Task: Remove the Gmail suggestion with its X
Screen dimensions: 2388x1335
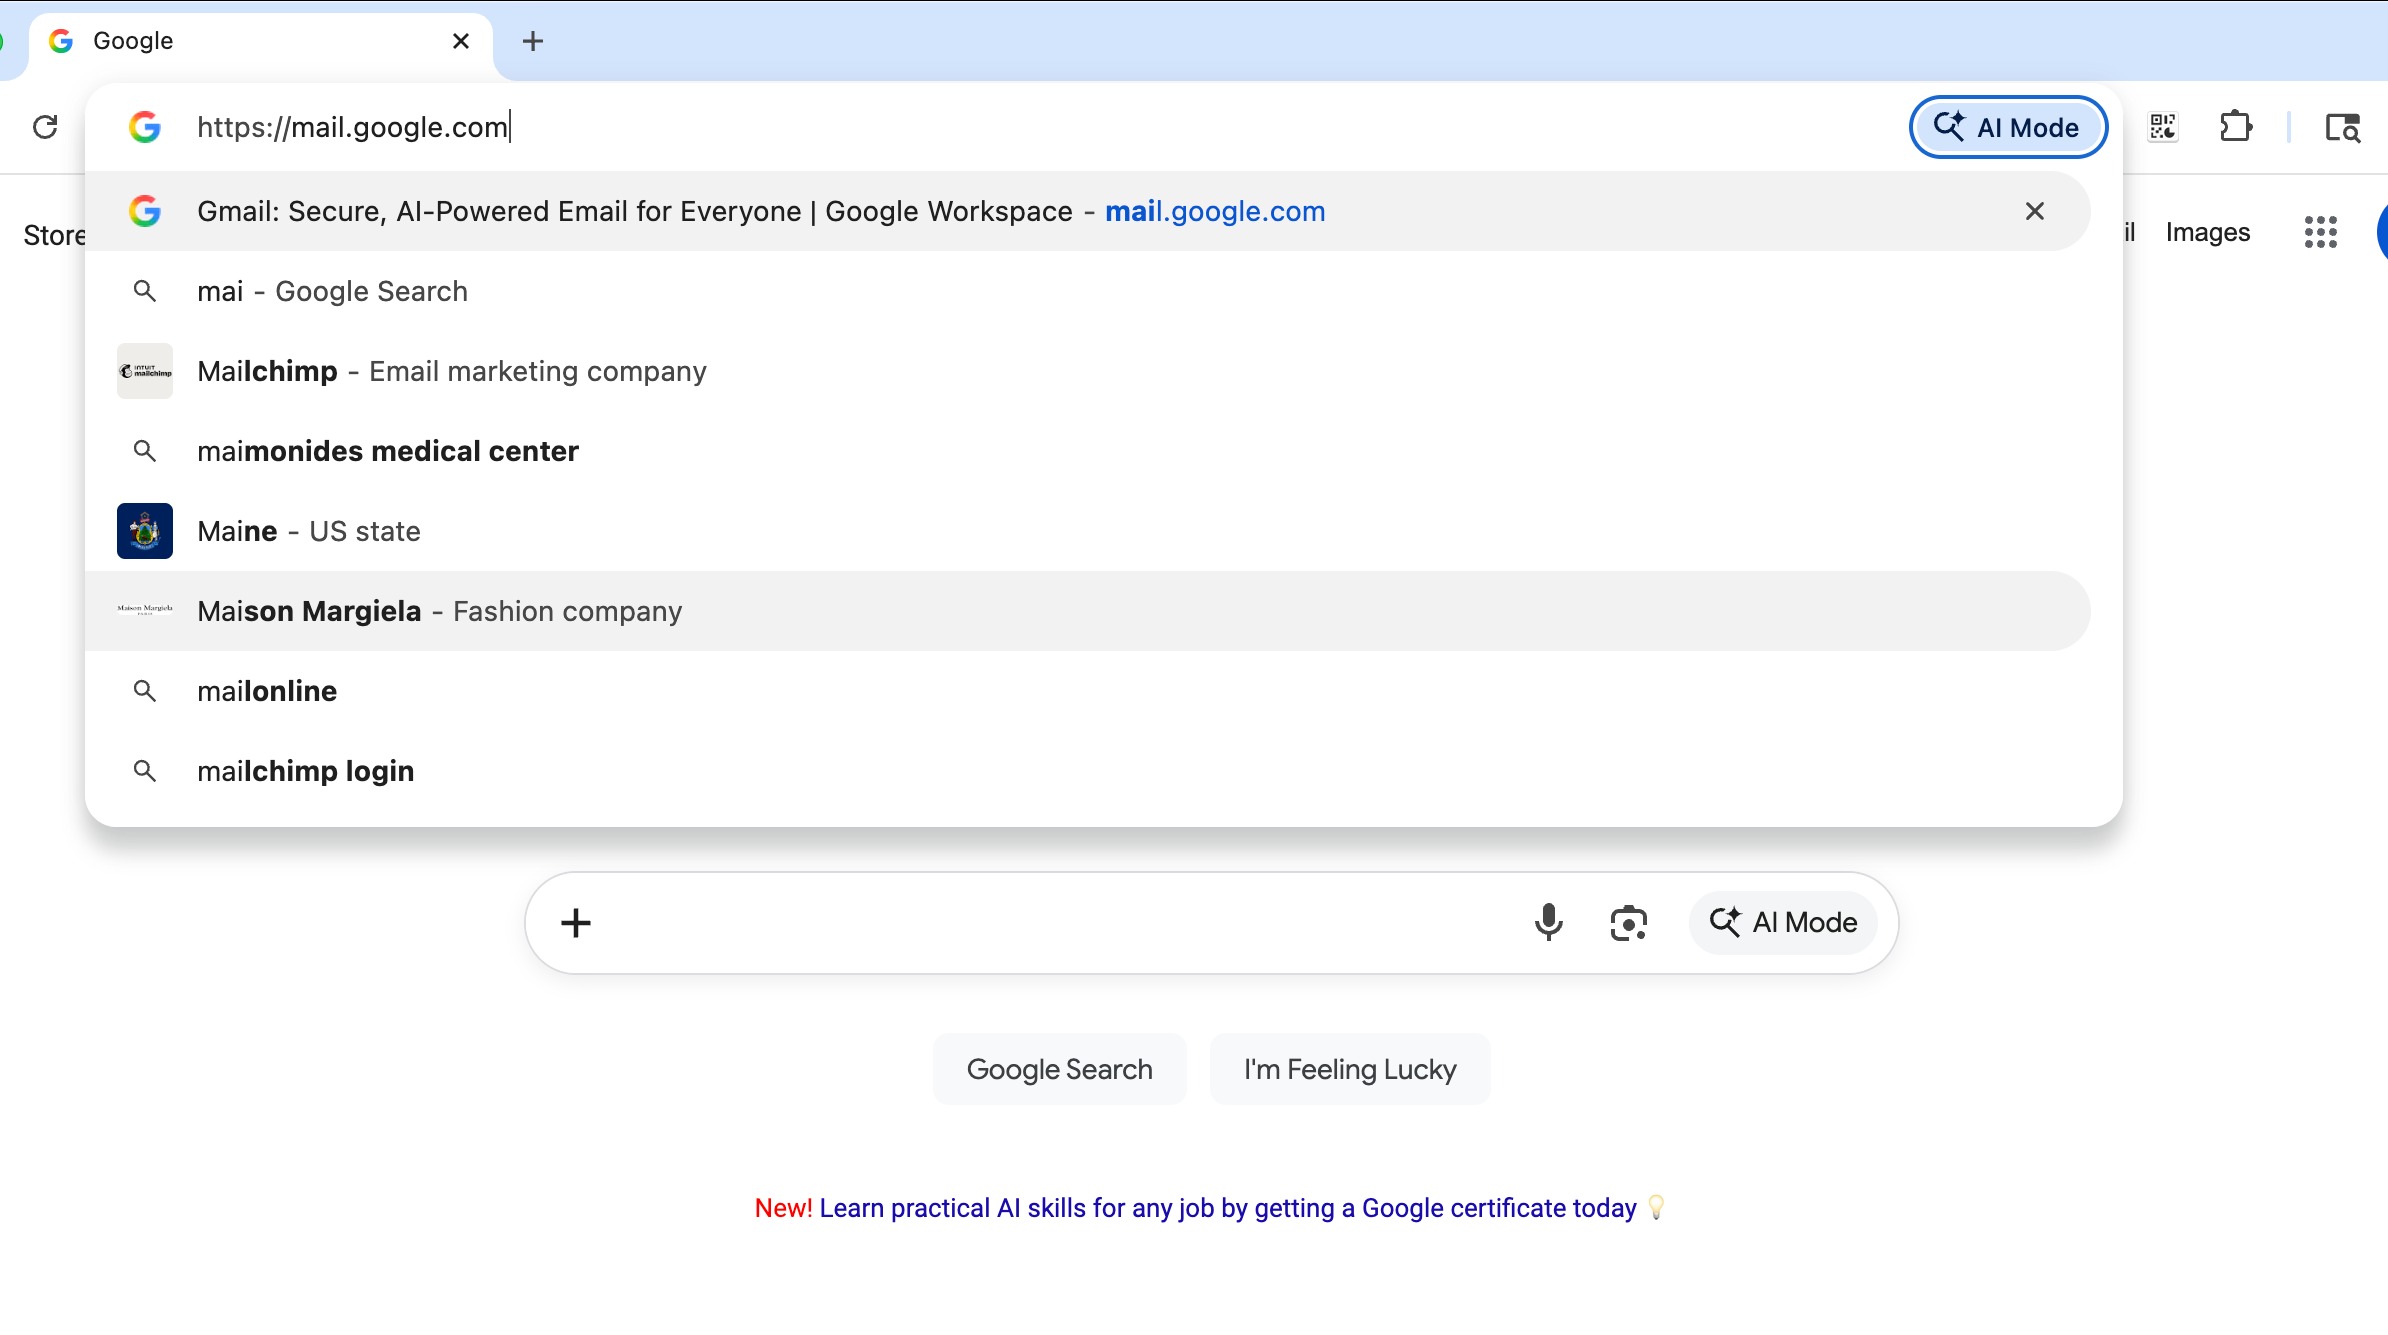Action: [x=2035, y=211]
